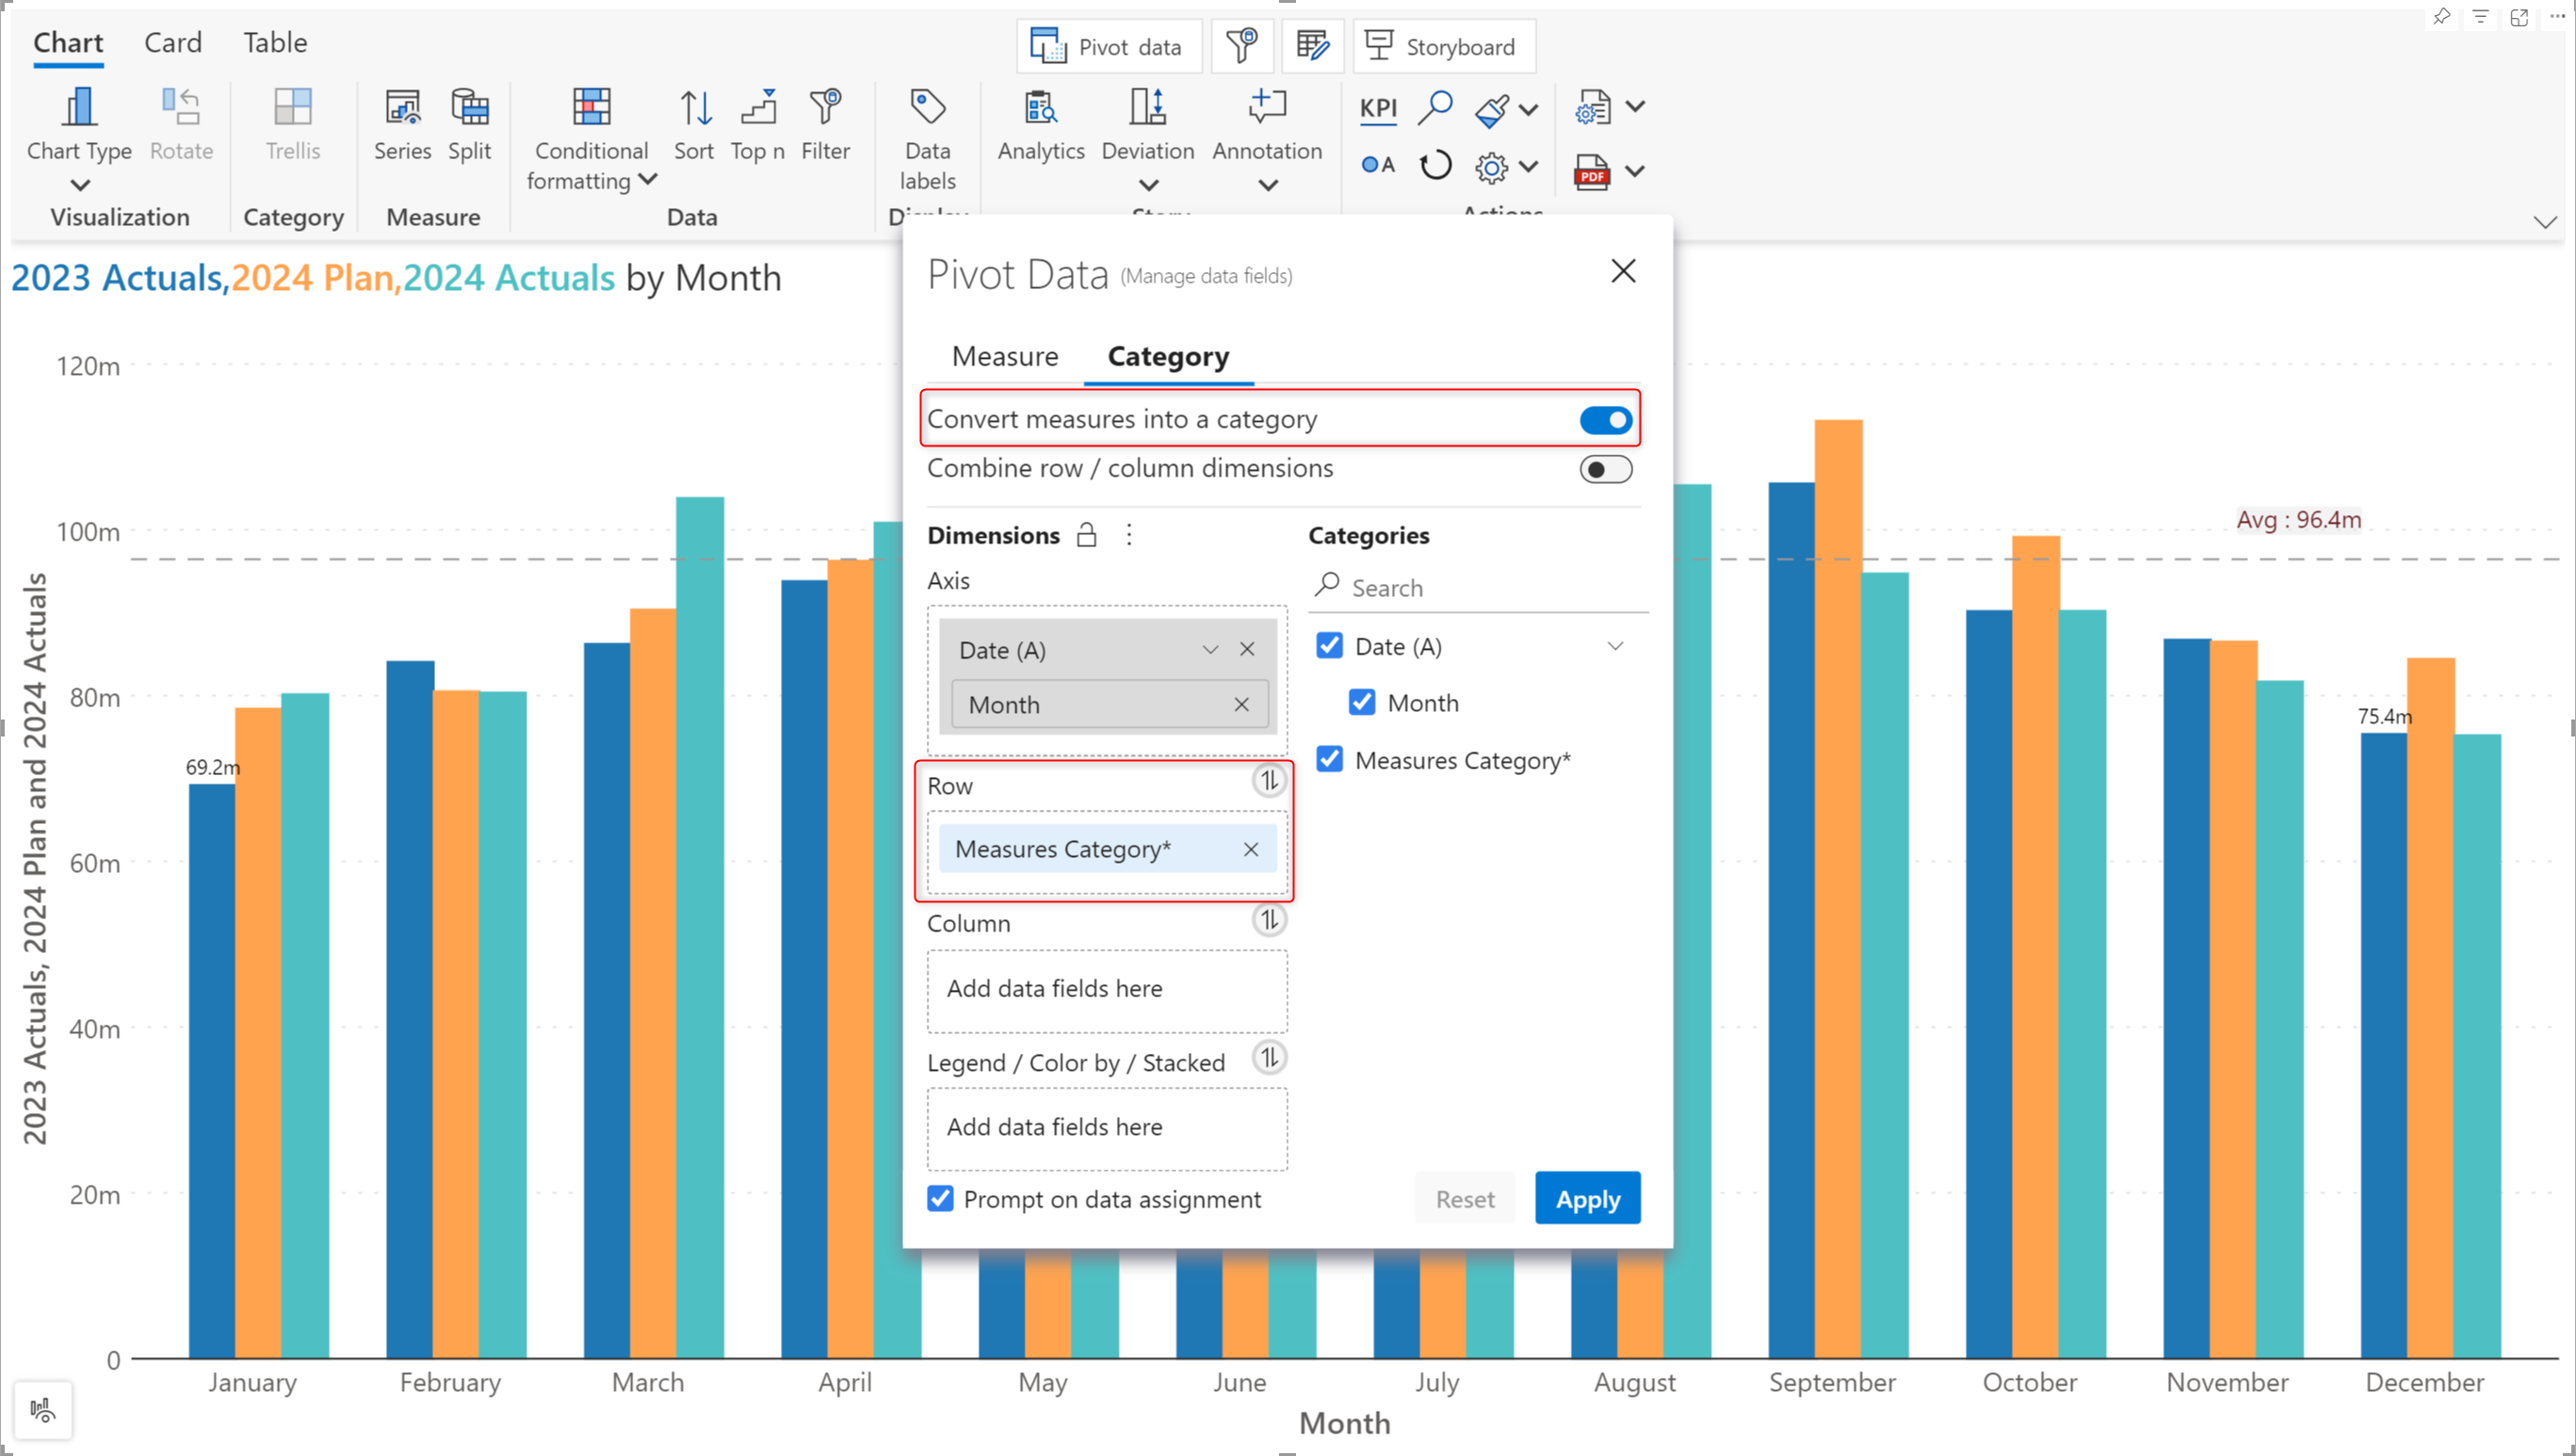
Task: Click the Apply button
Action: click(x=1587, y=1198)
